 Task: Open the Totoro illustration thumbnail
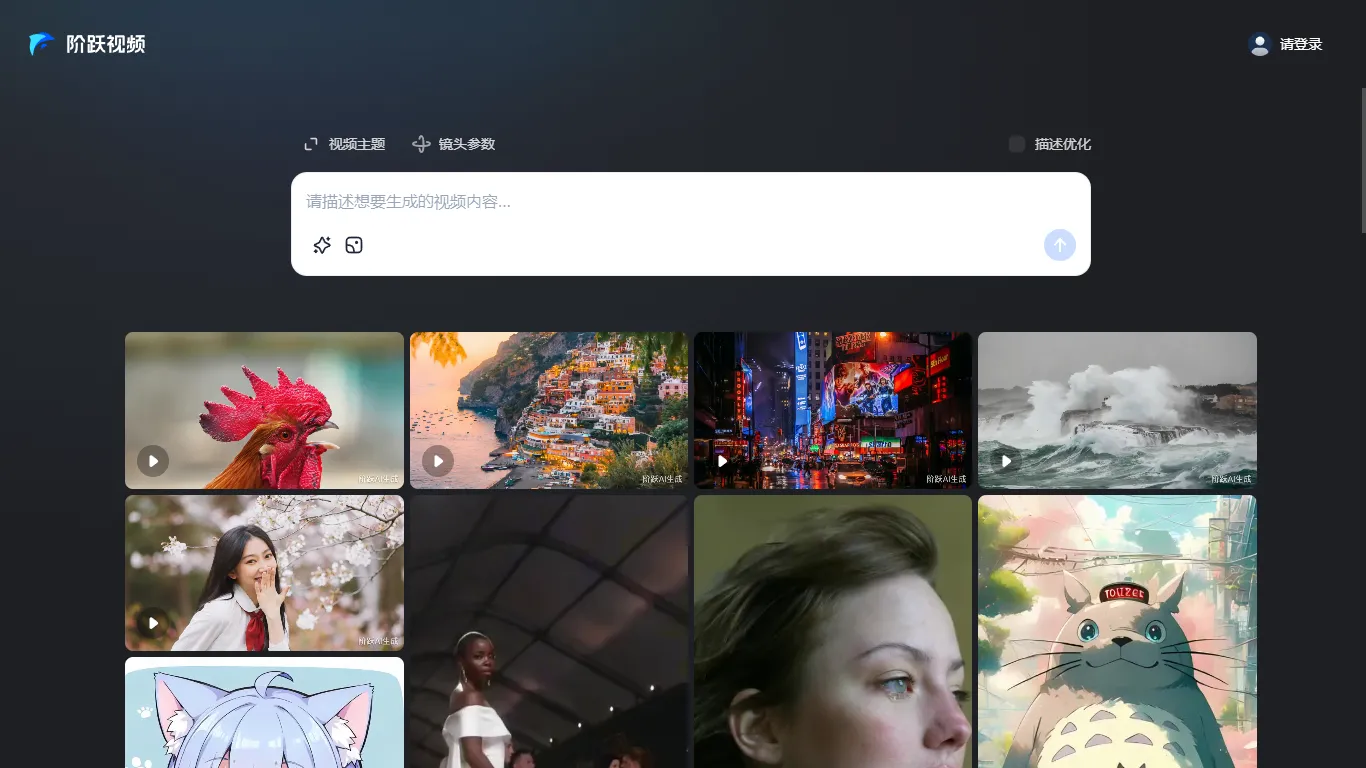point(1117,630)
